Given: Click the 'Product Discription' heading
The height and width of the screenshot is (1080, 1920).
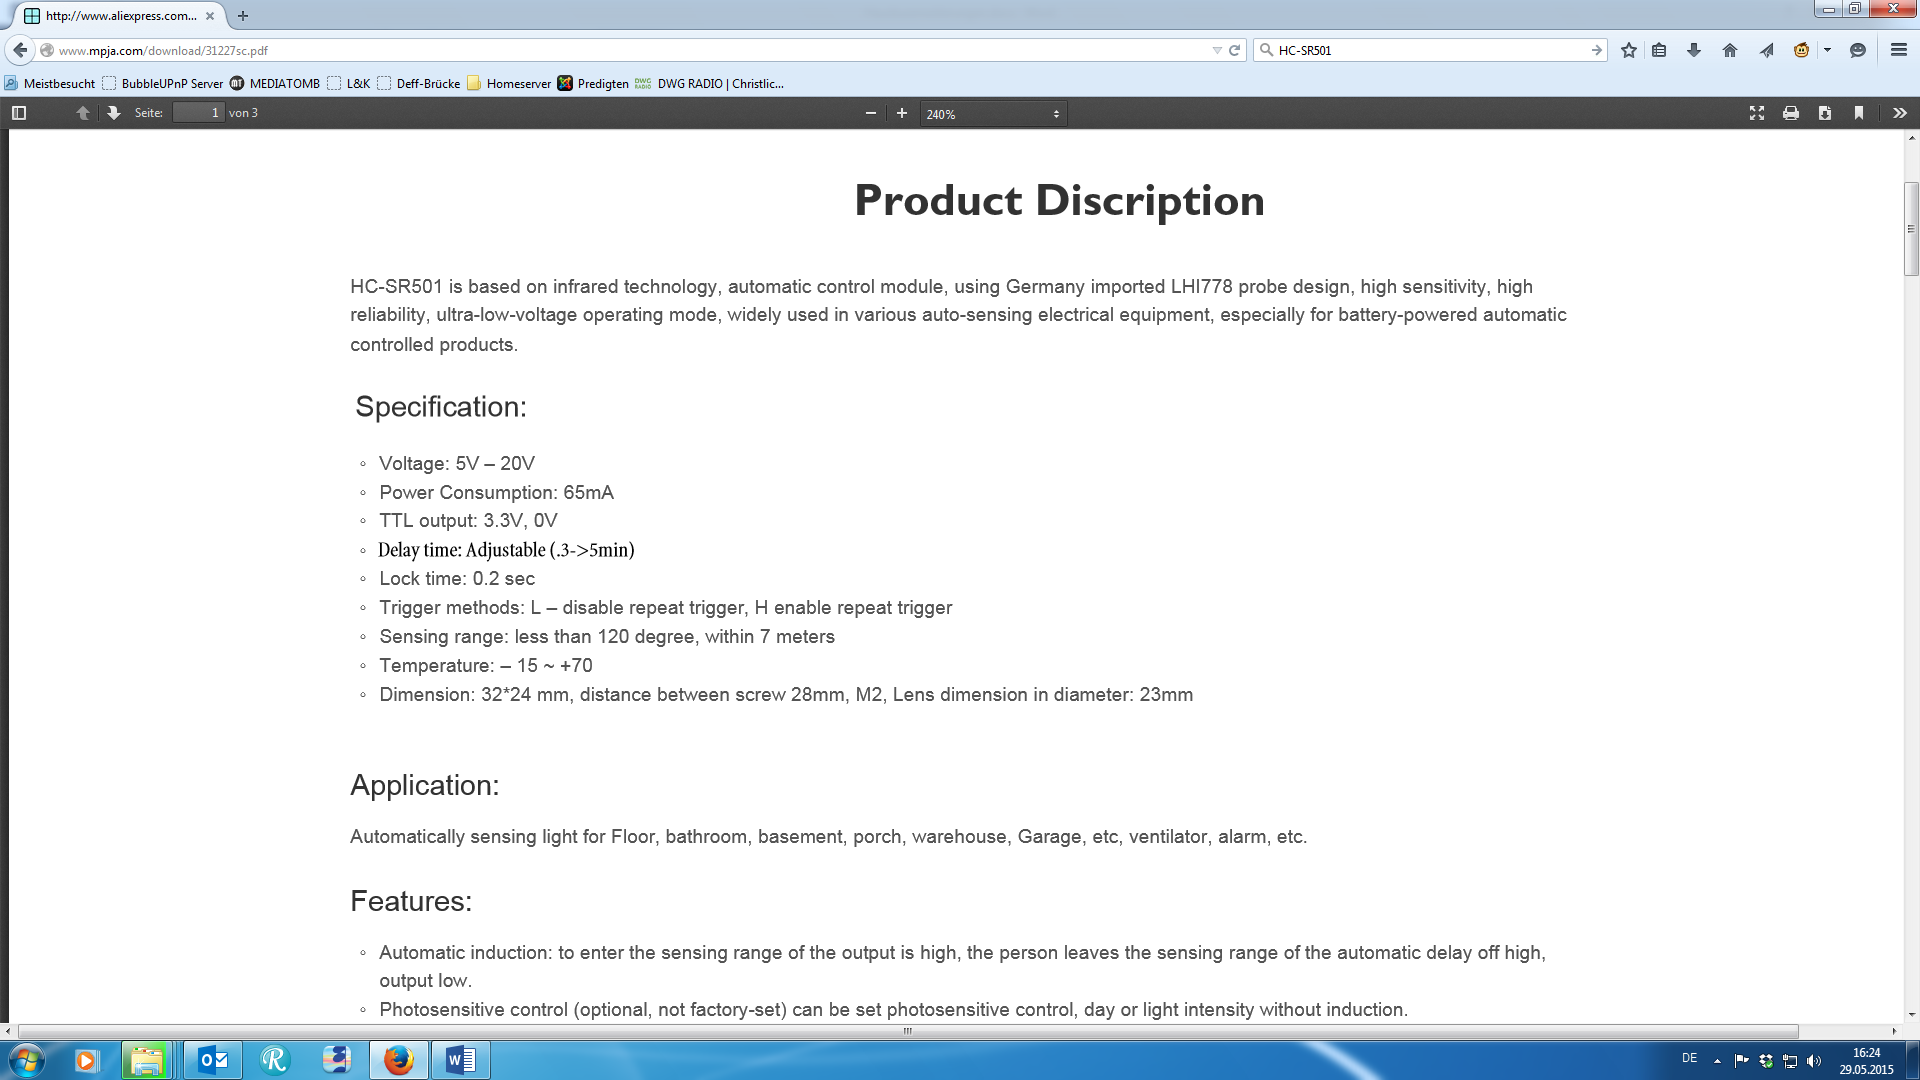Looking at the screenshot, I should [1059, 201].
